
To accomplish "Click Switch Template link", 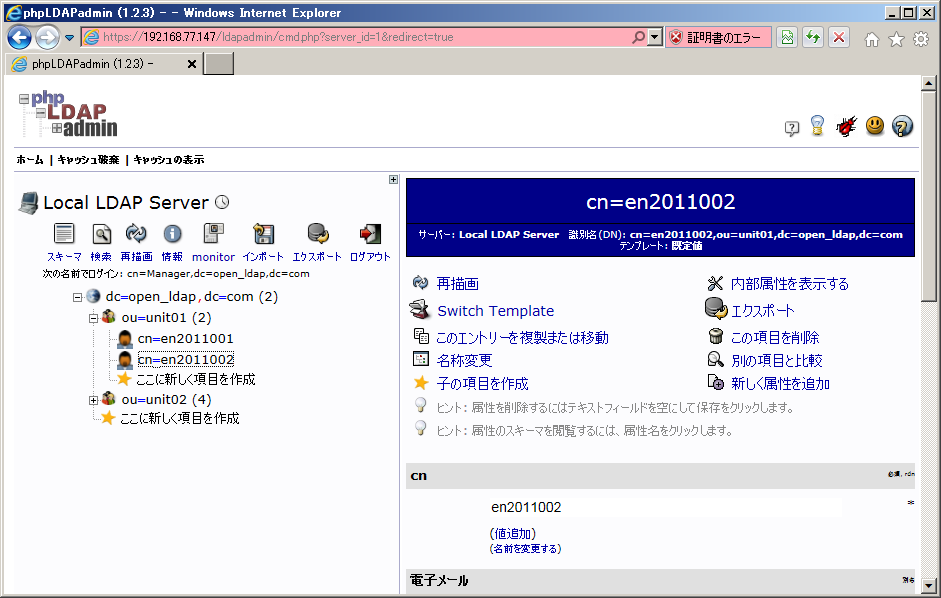I will tap(496, 311).
